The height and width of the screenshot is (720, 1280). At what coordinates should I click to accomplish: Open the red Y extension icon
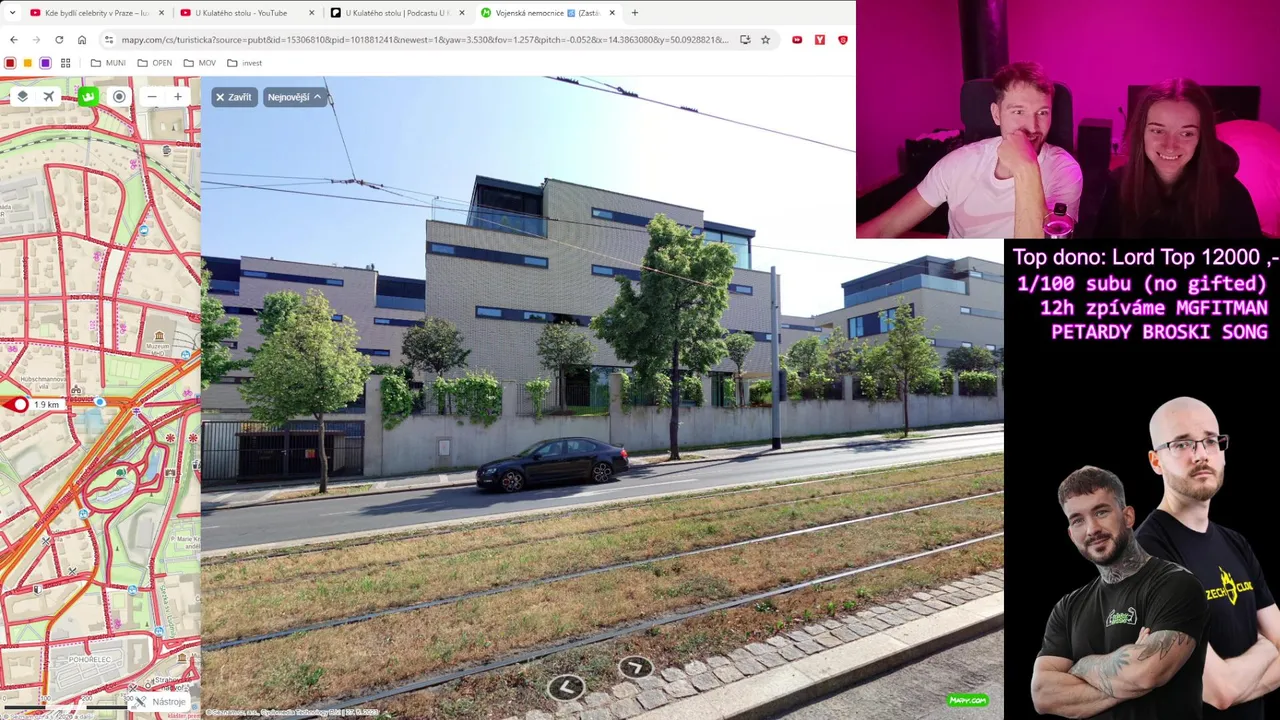820,40
